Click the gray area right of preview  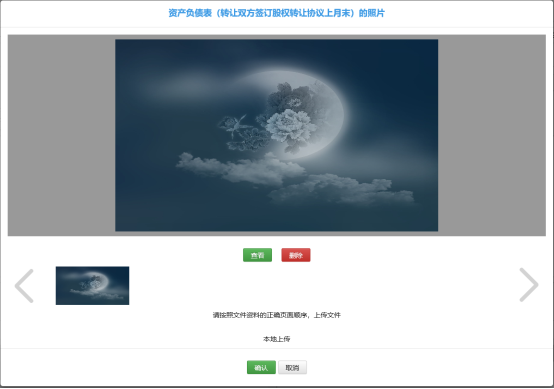pos(492,135)
